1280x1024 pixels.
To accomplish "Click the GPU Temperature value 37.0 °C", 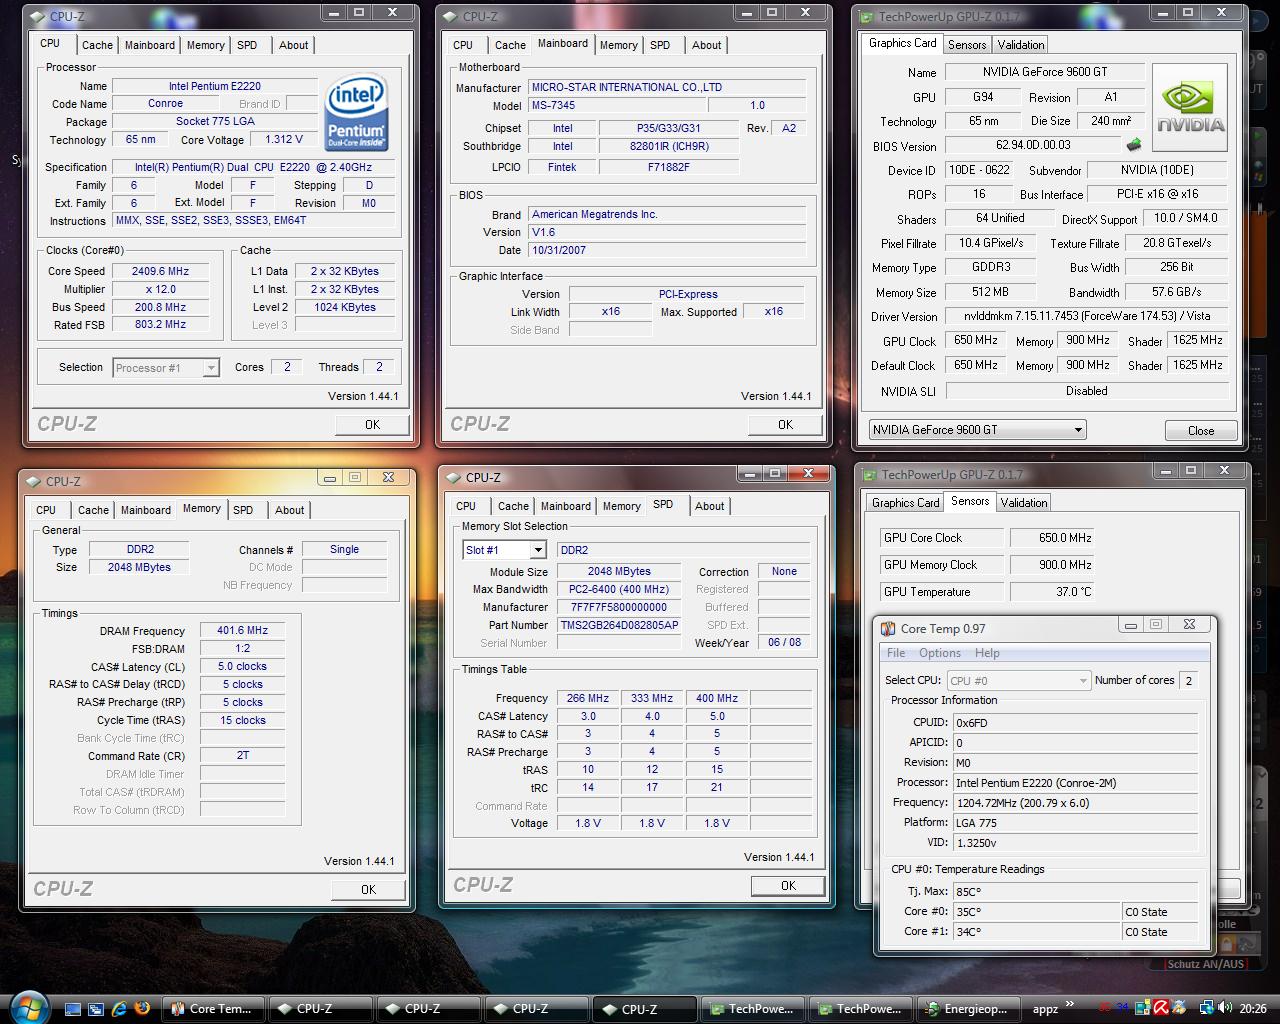I will pyautogui.click(x=1052, y=592).
